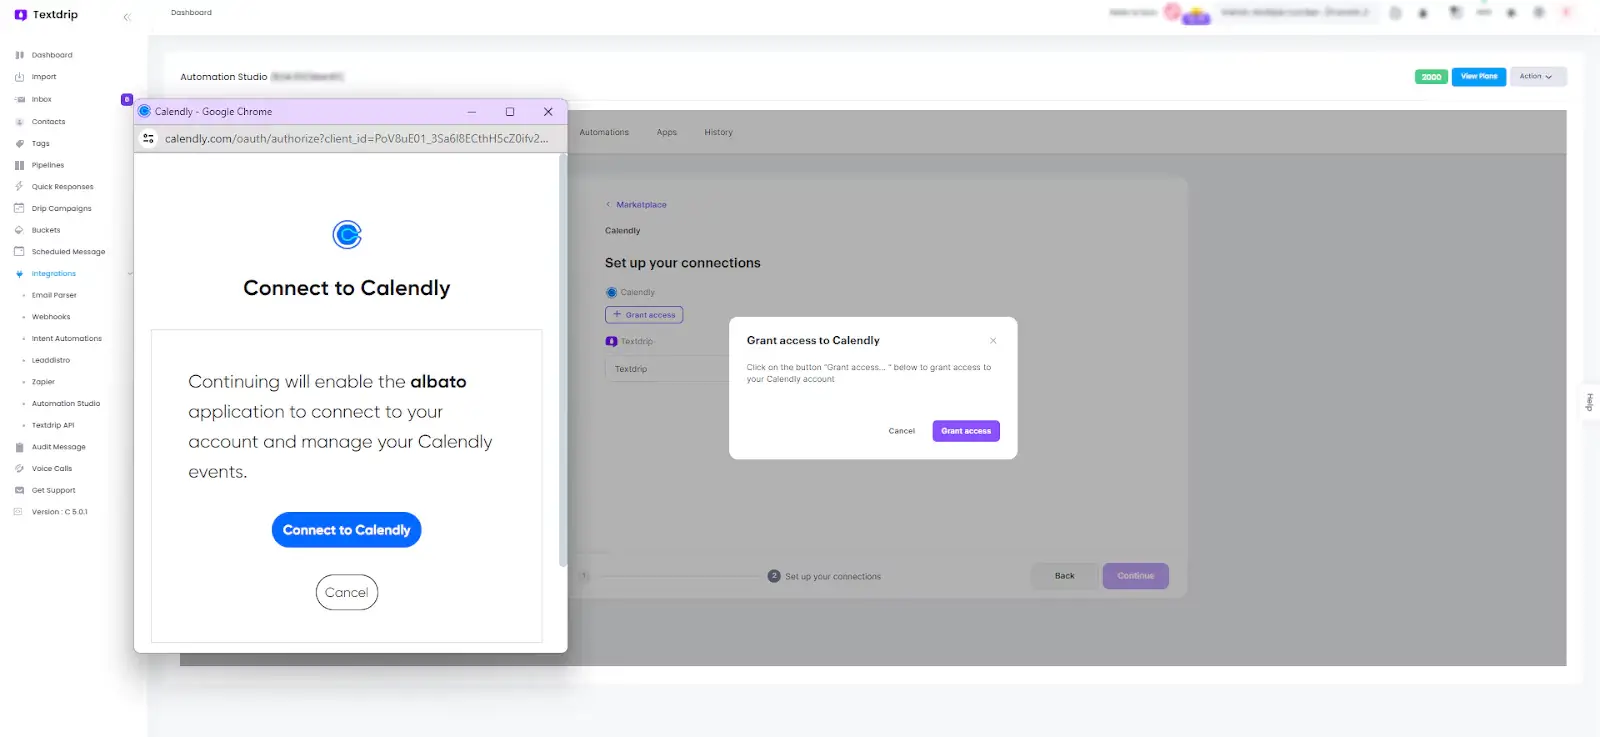Click the Textdrip connection logo icon

[x=611, y=342]
